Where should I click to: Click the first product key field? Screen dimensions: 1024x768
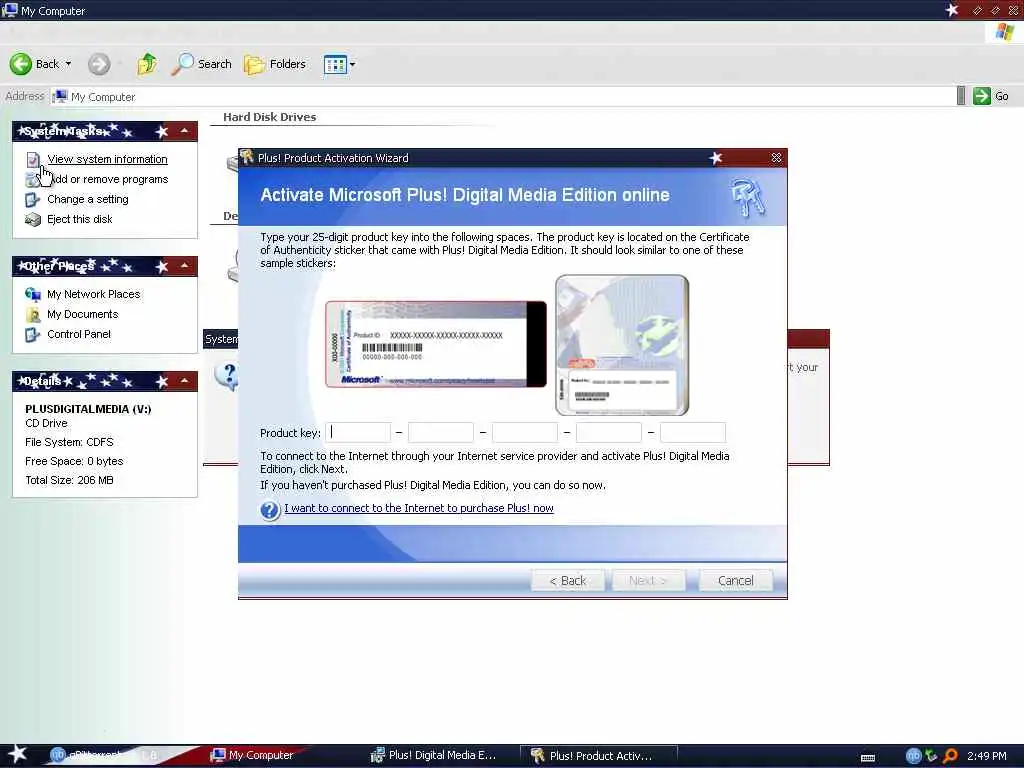(x=358, y=432)
